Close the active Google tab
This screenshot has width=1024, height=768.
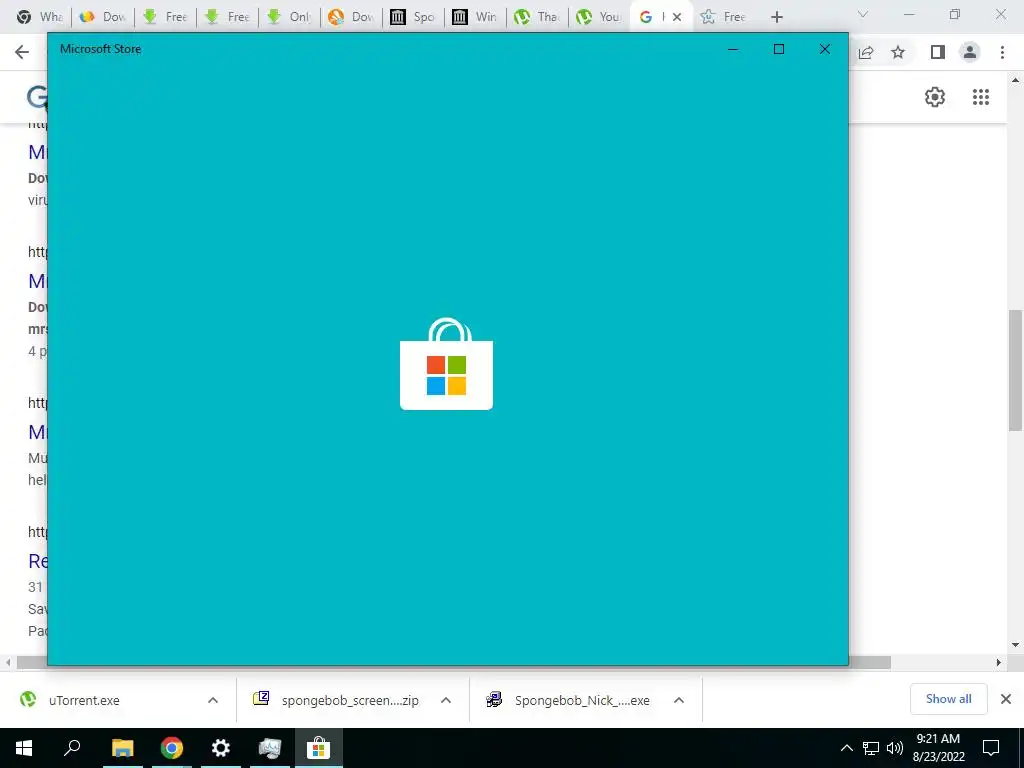pos(677,17)
